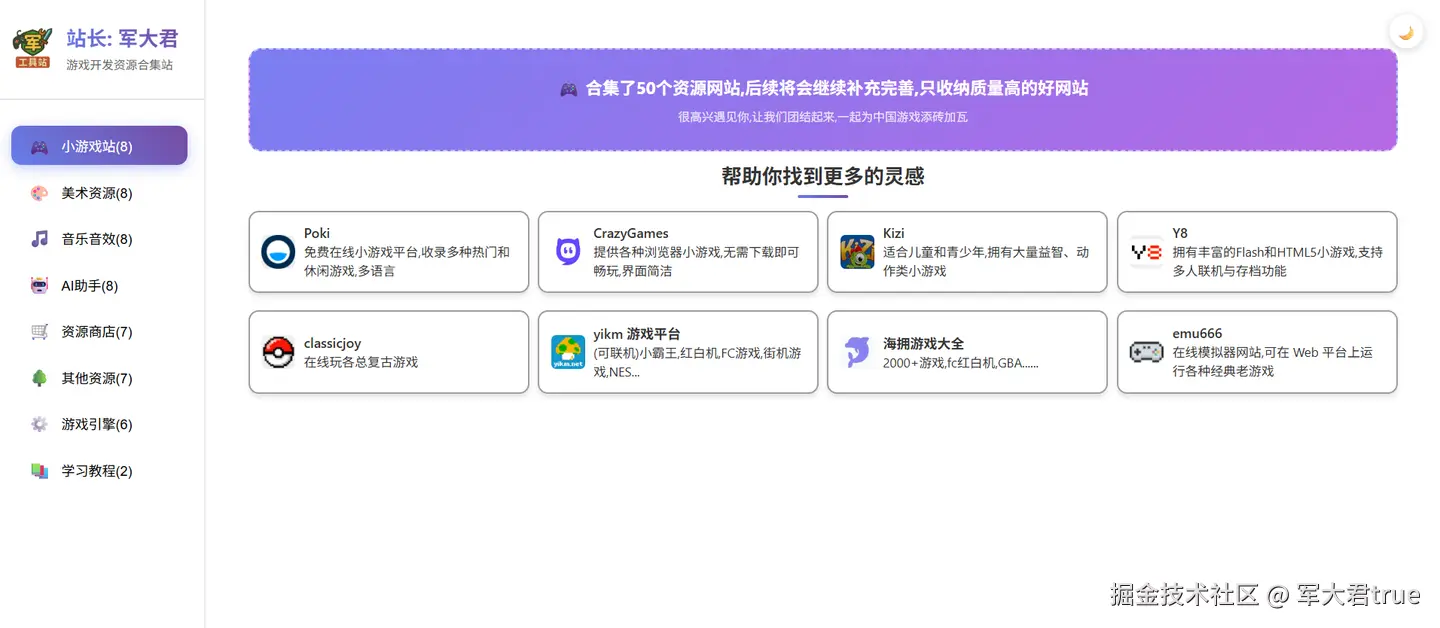
Task: Click the 军 工具站 site logo
Action: 32,48
